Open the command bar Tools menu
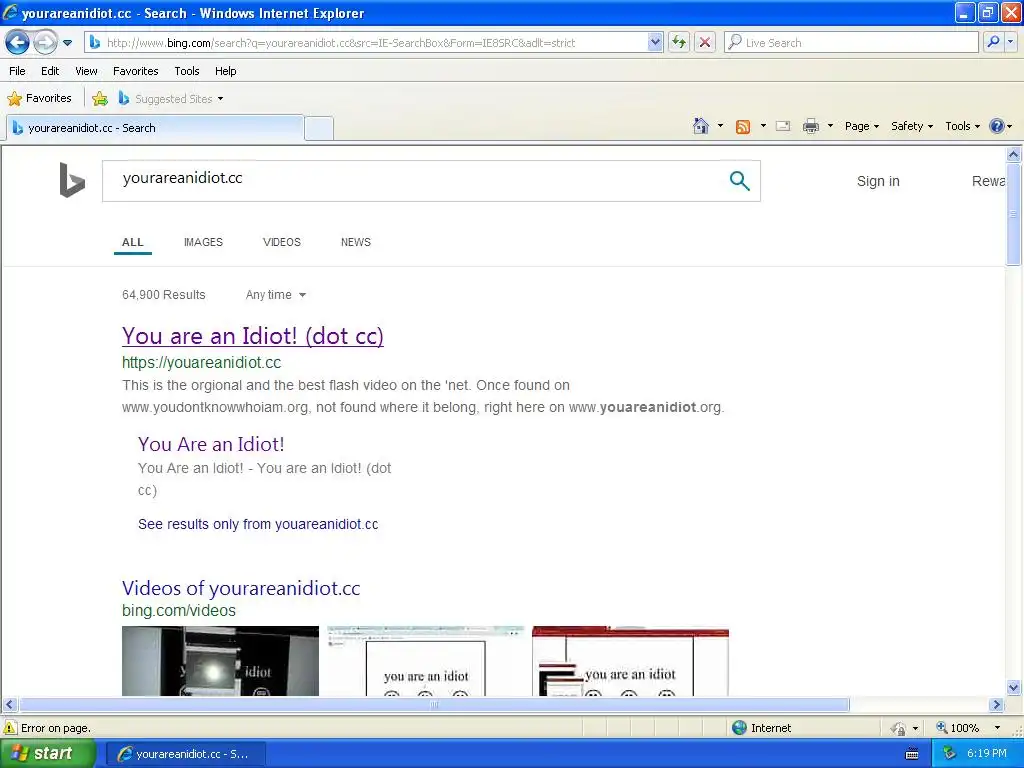This screenshot has width=1024, height=768. coord(962,126)
